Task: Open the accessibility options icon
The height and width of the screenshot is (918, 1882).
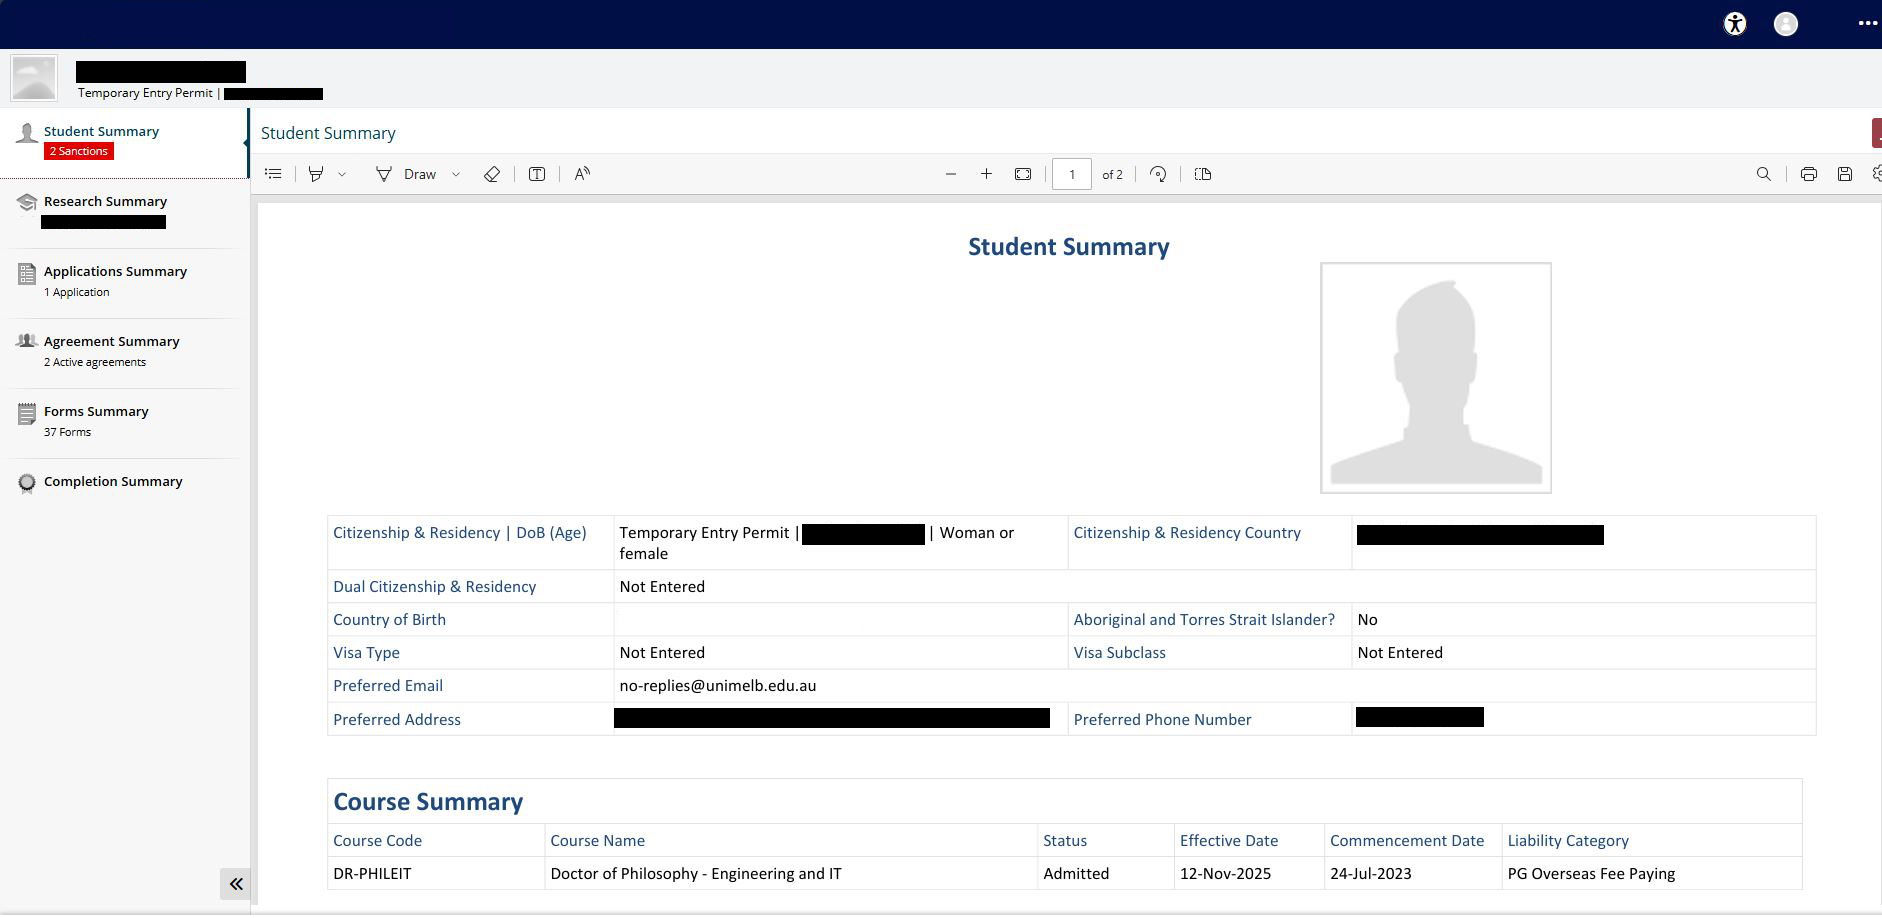Action: (x=1735, y=25)
